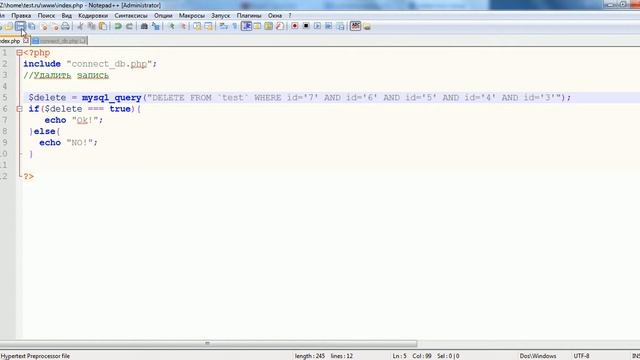Click the mysql_query function name on line 5

pyautogui.click(x=111, y=98)
